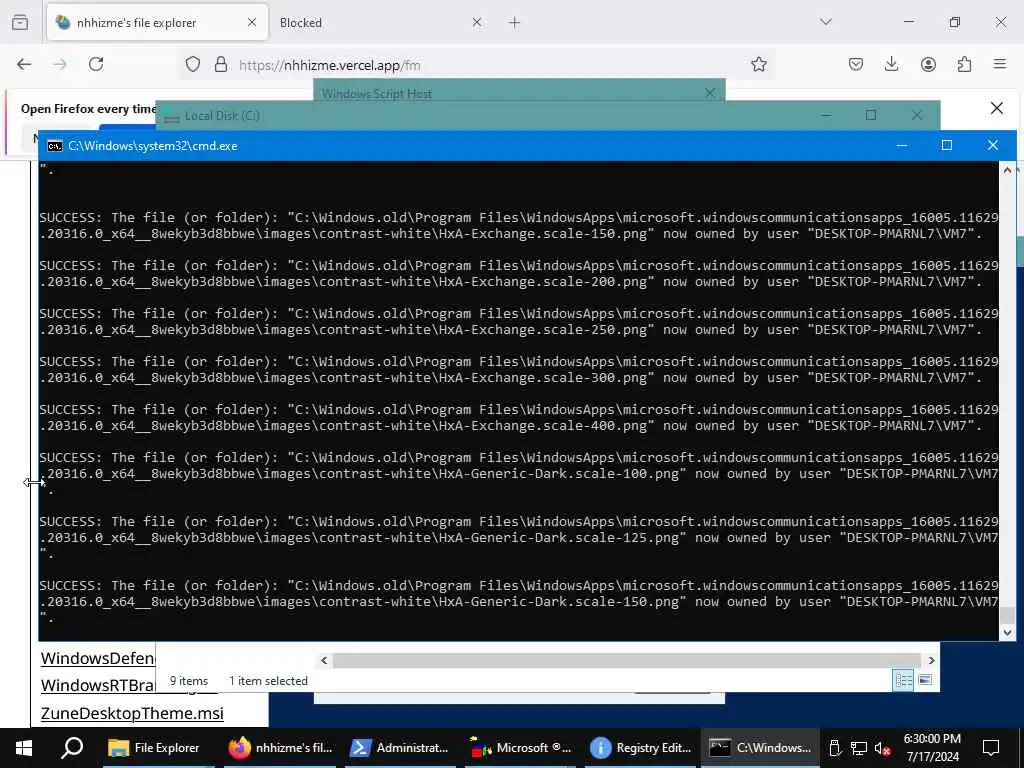Open ZuneDesktopTheme.msi link
1024x768 pixels.
(x=132, y=713)
